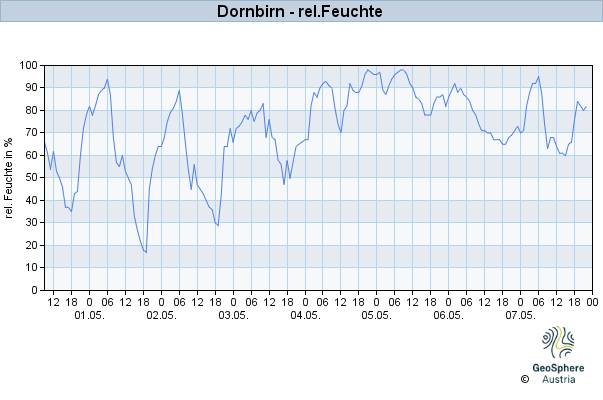The image size is (603, 400).
Task: Click the y-axis value 50
Action: (x=32, y=178)
